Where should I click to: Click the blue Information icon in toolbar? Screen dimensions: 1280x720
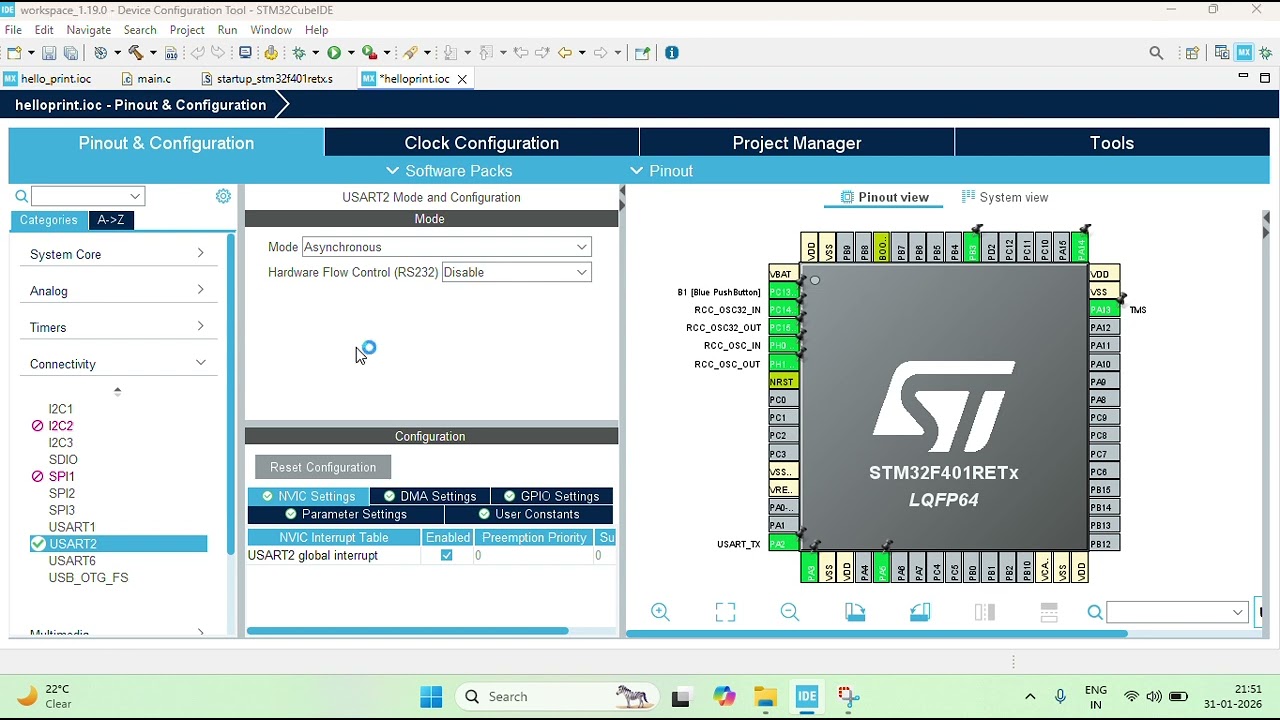(x=672, y=53)
